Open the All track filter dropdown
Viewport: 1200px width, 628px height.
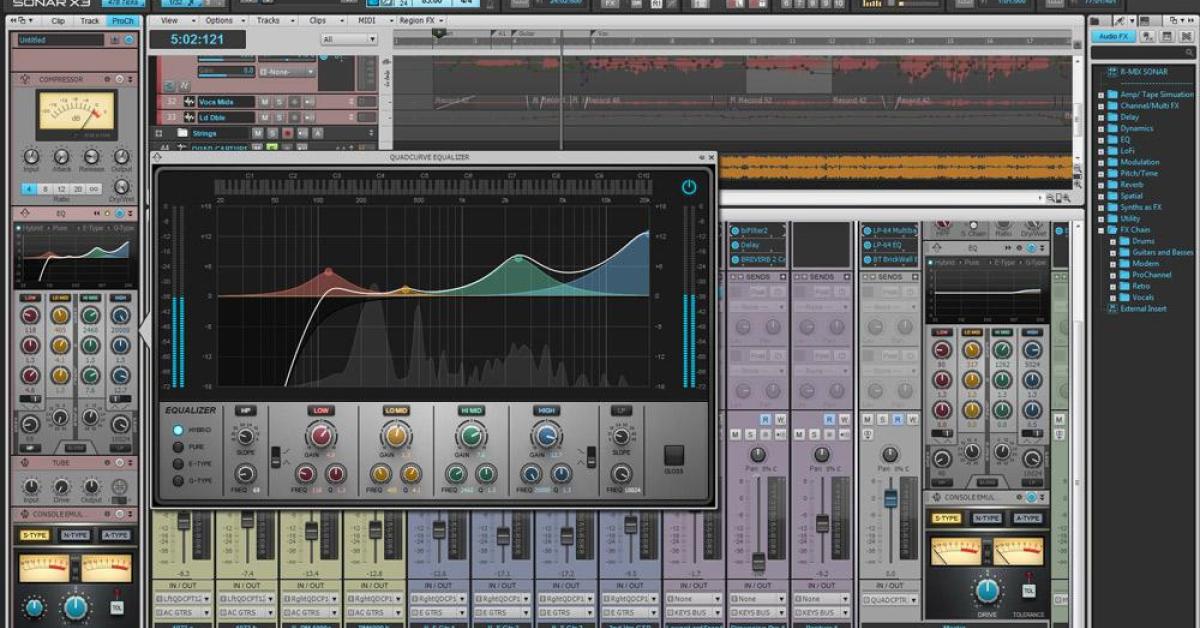coord(348,40)
